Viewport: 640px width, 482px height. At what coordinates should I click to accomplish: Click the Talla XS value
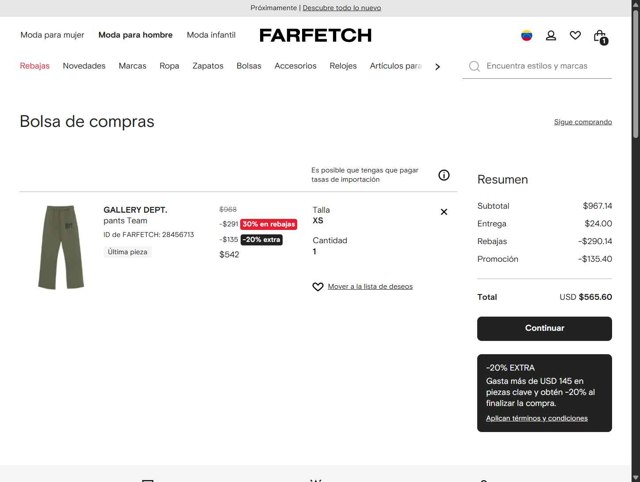(x=318, y=221)
